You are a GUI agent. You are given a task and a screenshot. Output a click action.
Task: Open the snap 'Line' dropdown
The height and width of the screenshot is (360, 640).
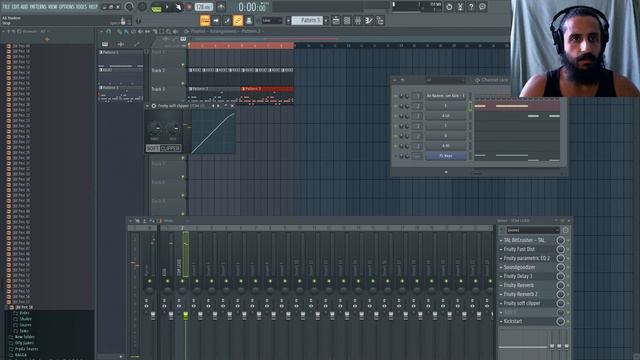pyautogui.click(x=272, y=20)
